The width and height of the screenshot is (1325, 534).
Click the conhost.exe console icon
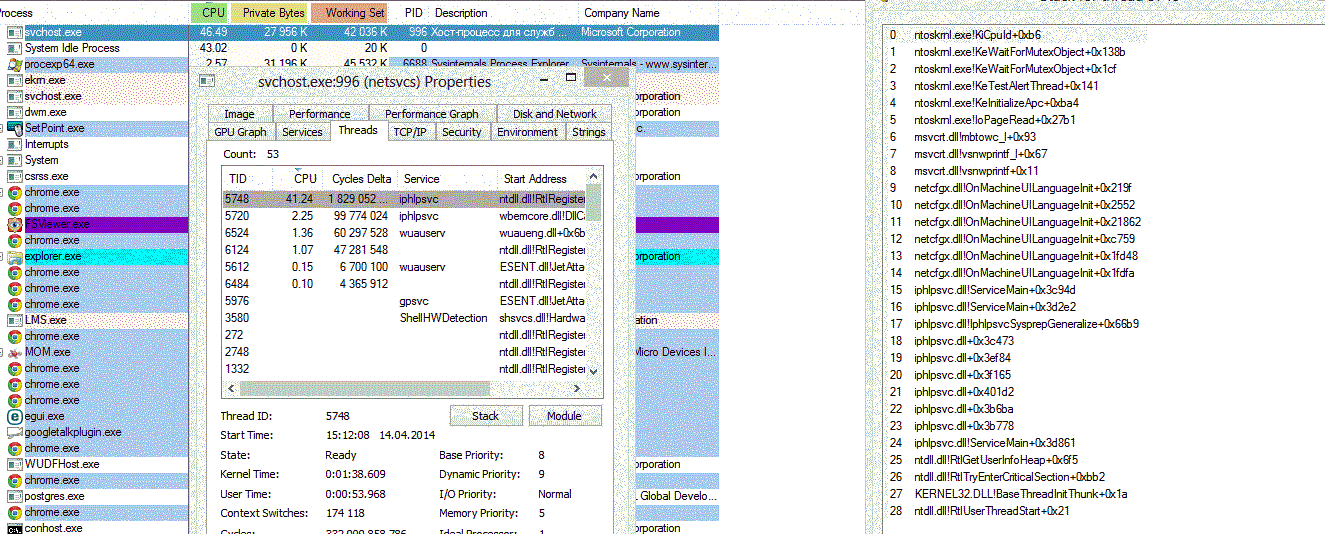(x=14, y=528)
